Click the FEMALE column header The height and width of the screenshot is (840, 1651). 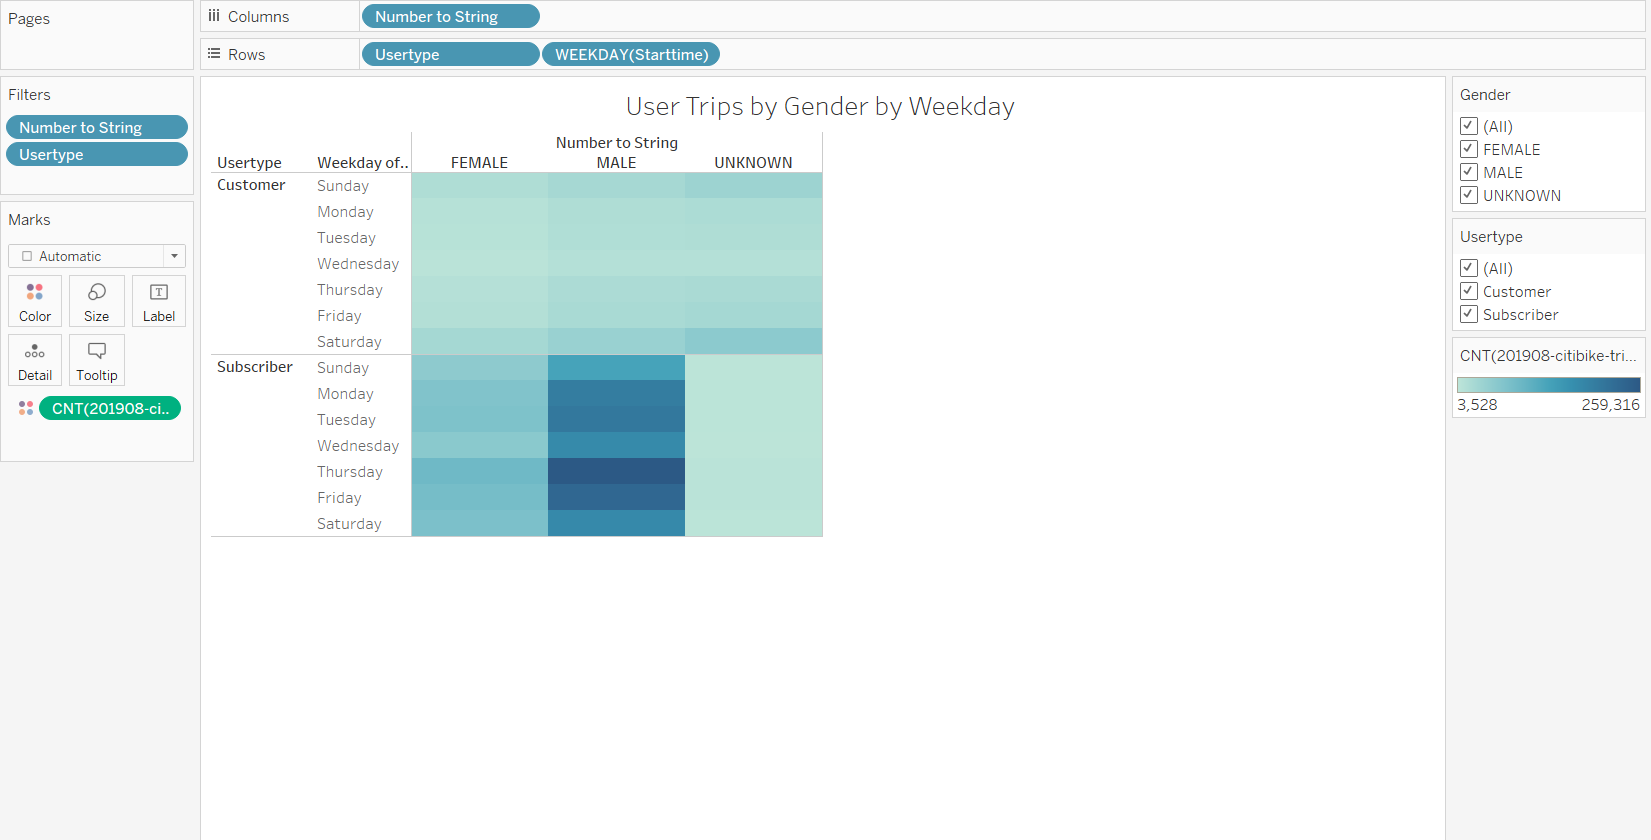479,163
